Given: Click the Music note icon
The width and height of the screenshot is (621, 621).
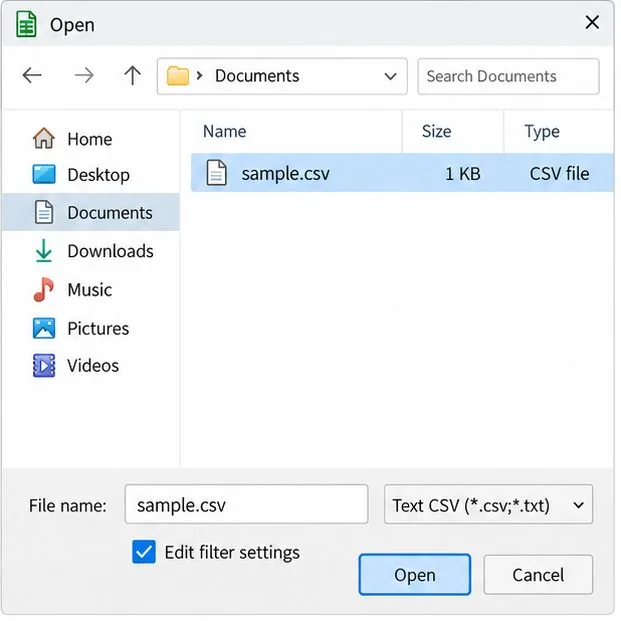Looking at the screenshot, I should 44,289.
